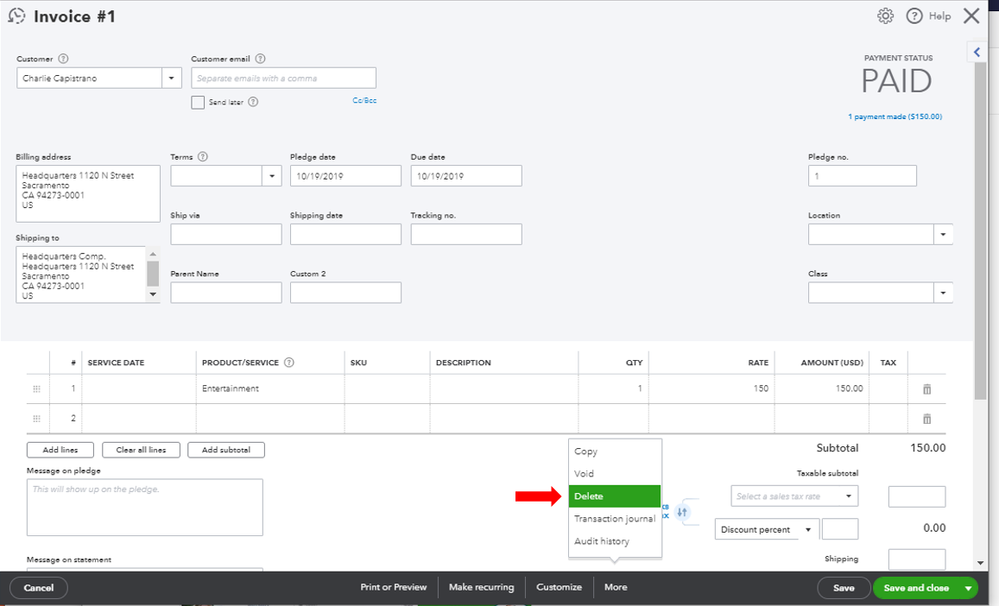Expand the side panel with the left chevron
The width and height of the screenshot is (999, 606).
click(977, 52)
